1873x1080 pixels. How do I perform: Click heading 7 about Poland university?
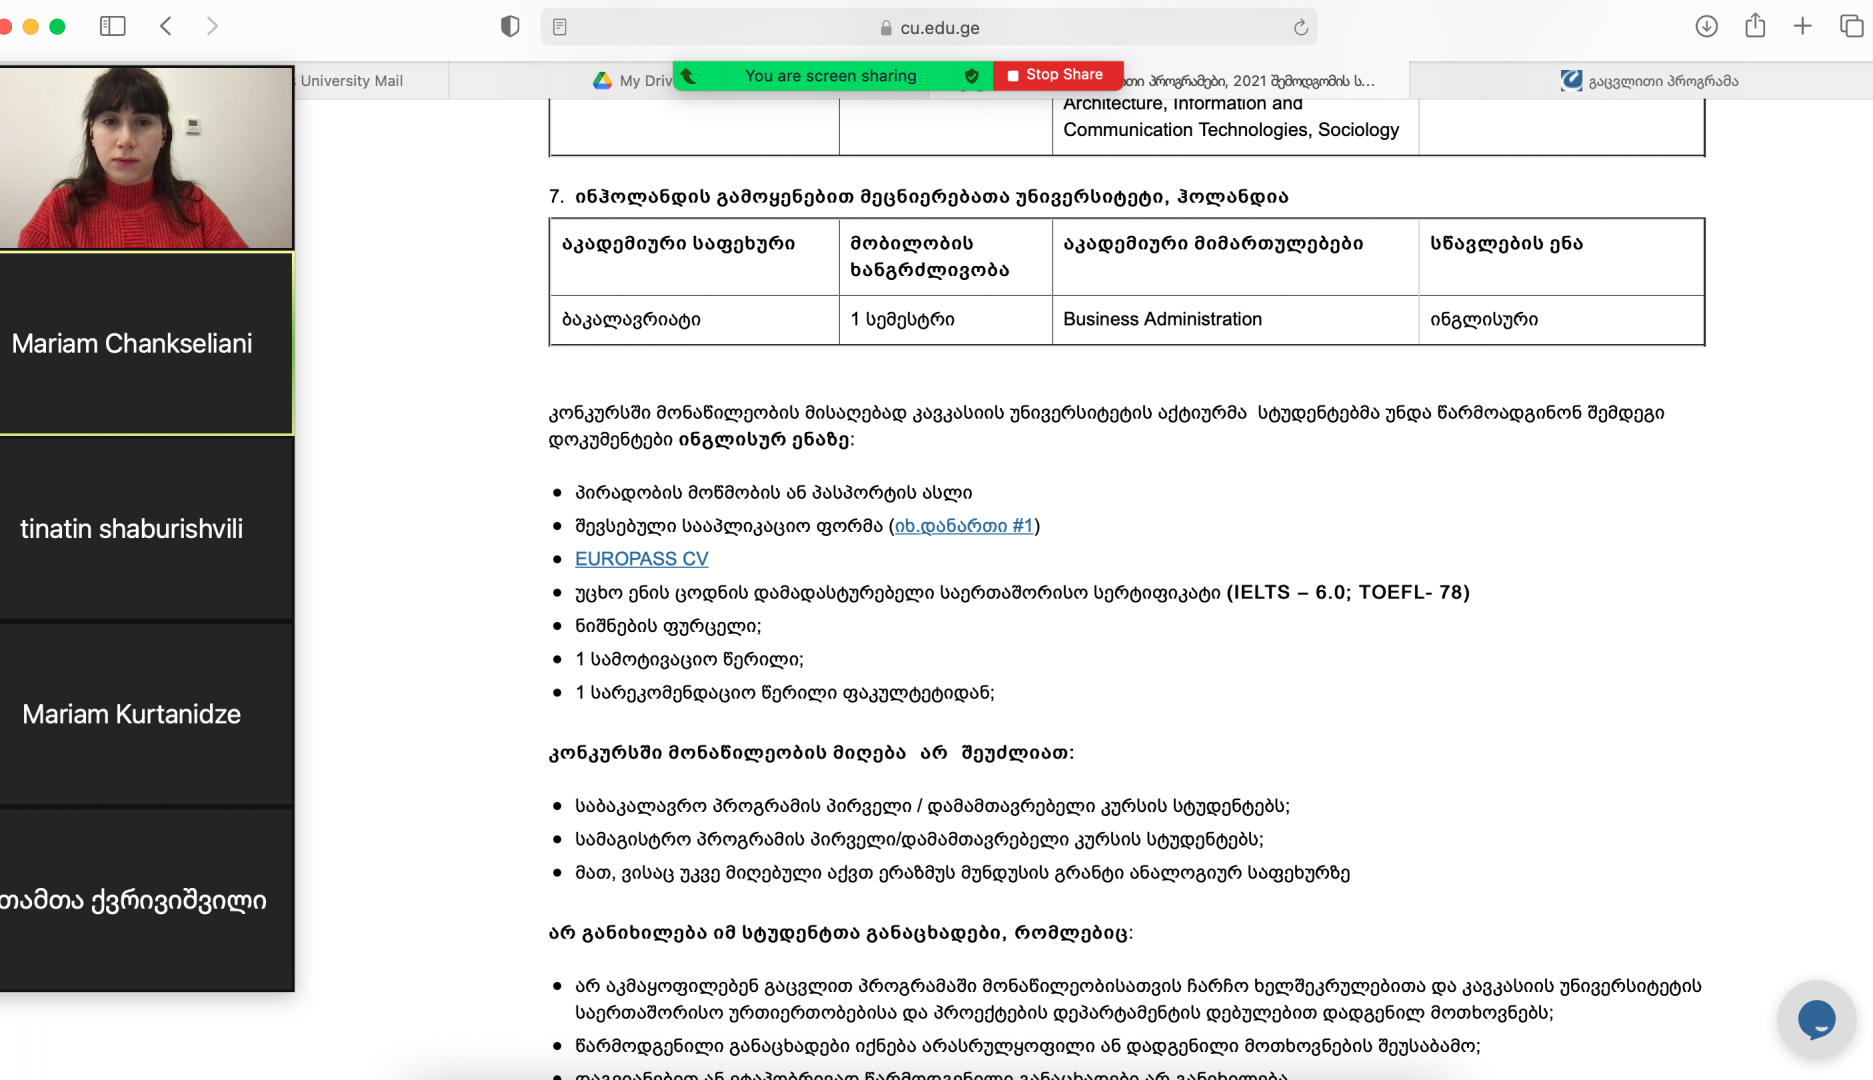pyautogui.click(x=918, y=197)
